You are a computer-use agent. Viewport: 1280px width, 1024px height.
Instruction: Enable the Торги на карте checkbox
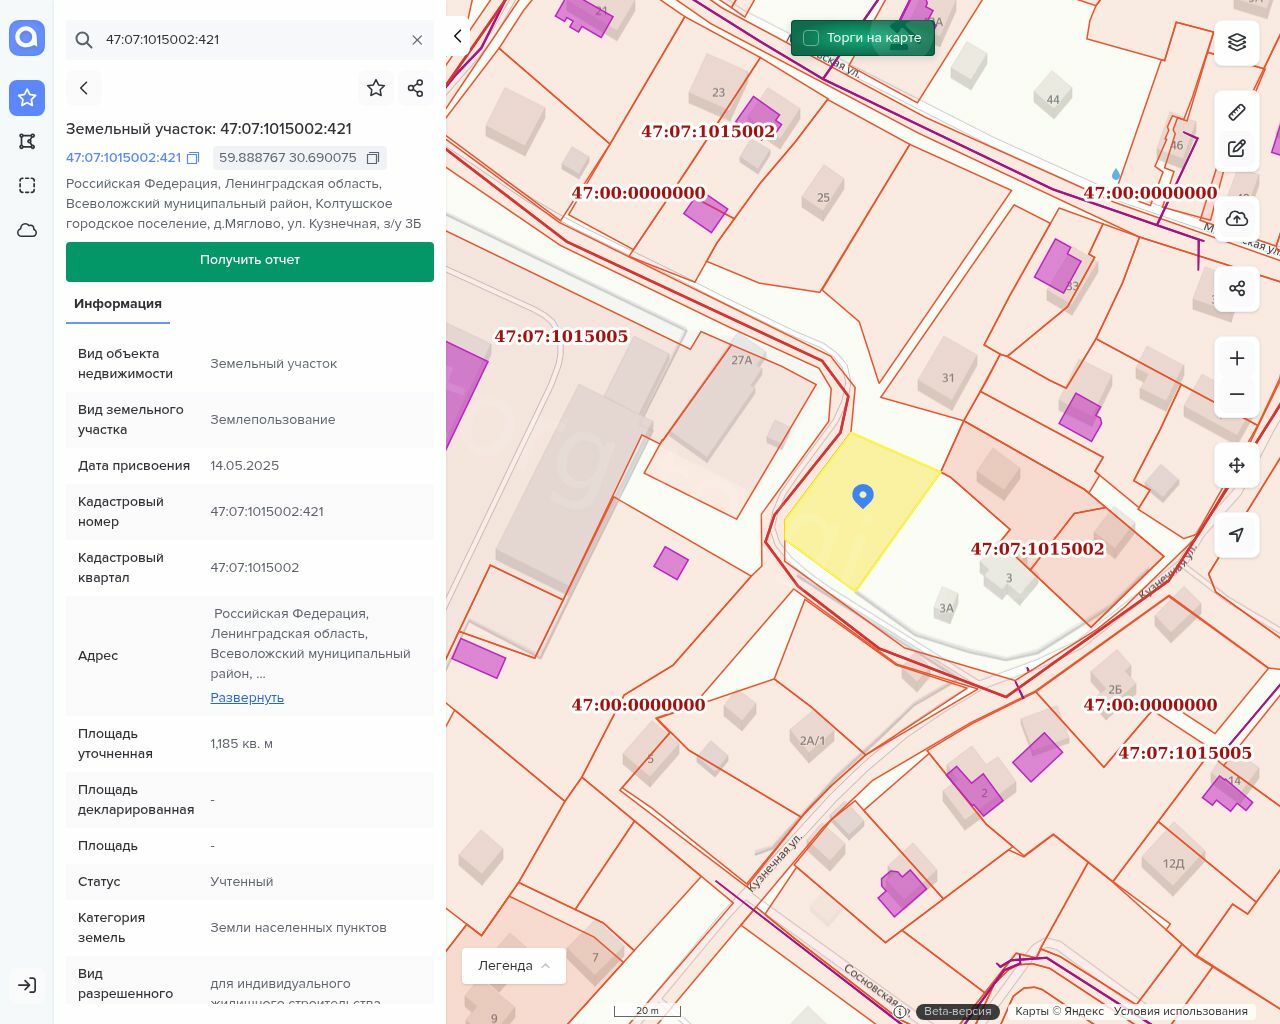click(x=811, y=38)
